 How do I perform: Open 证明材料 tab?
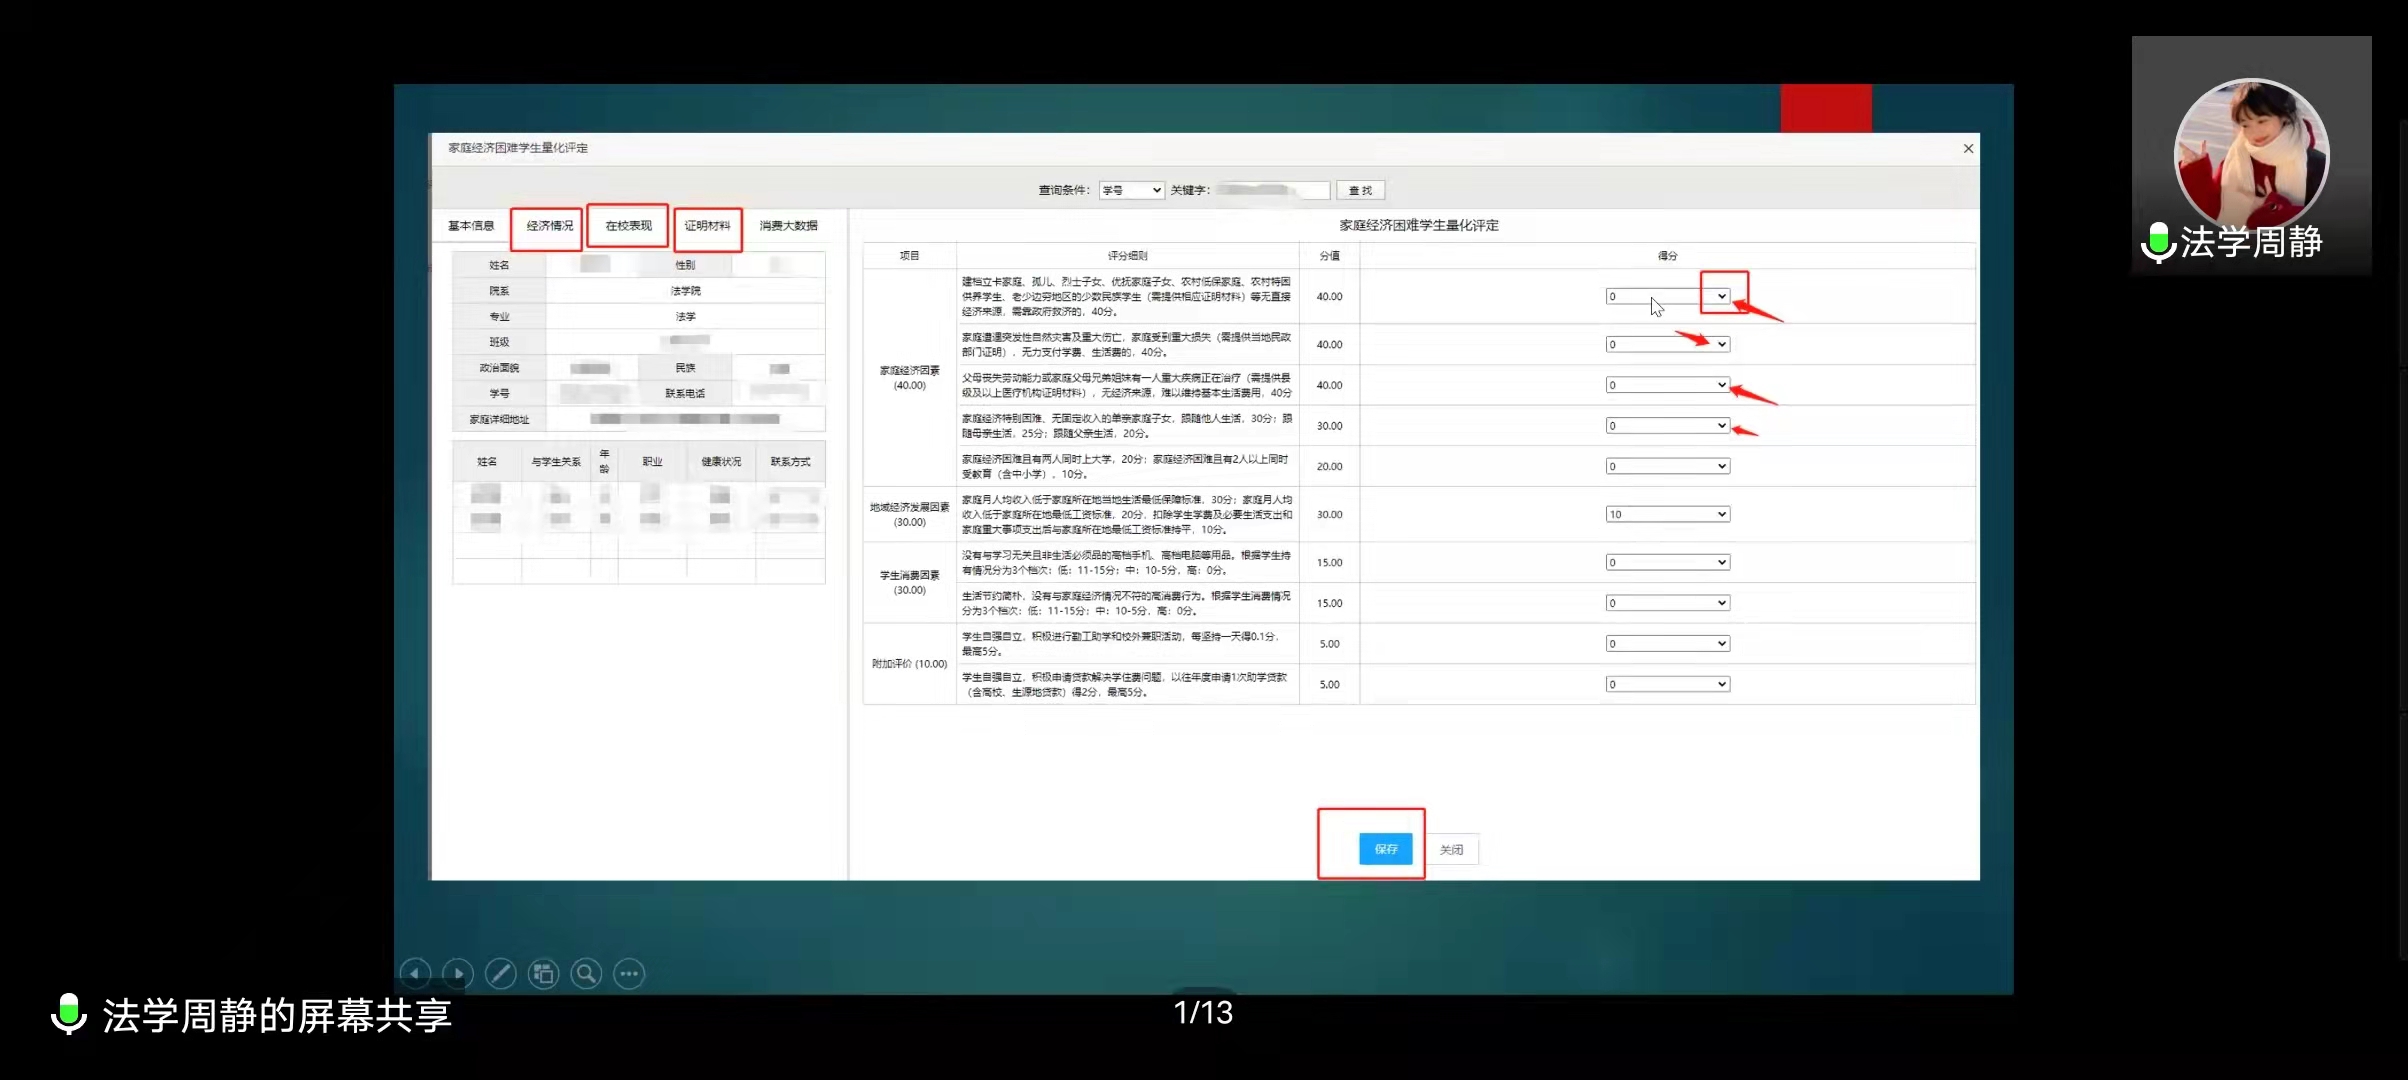(x=707, y=226)
